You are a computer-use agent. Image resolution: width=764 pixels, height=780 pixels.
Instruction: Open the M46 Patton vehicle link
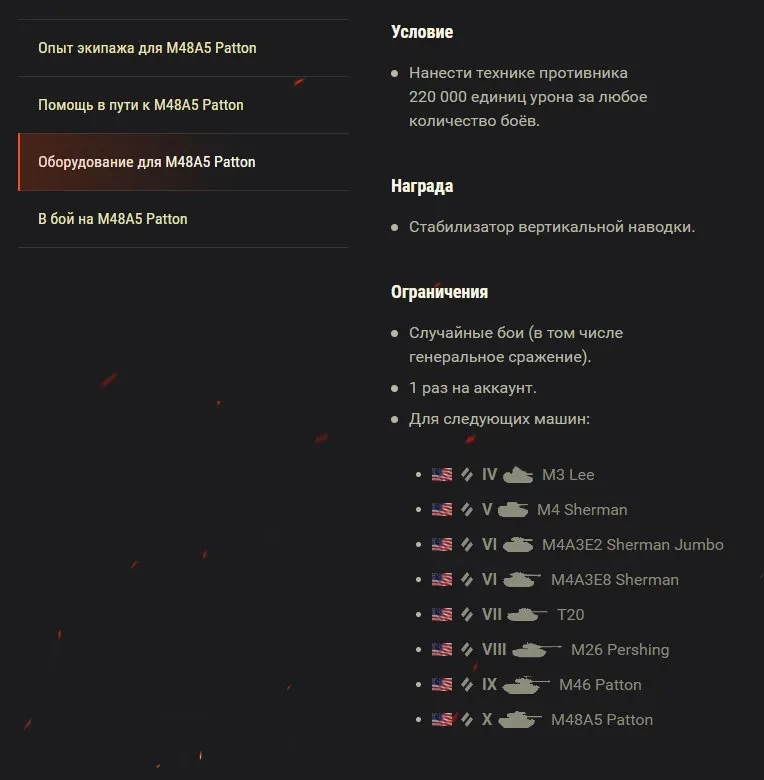pyautogui.click(x=600, y=685)
